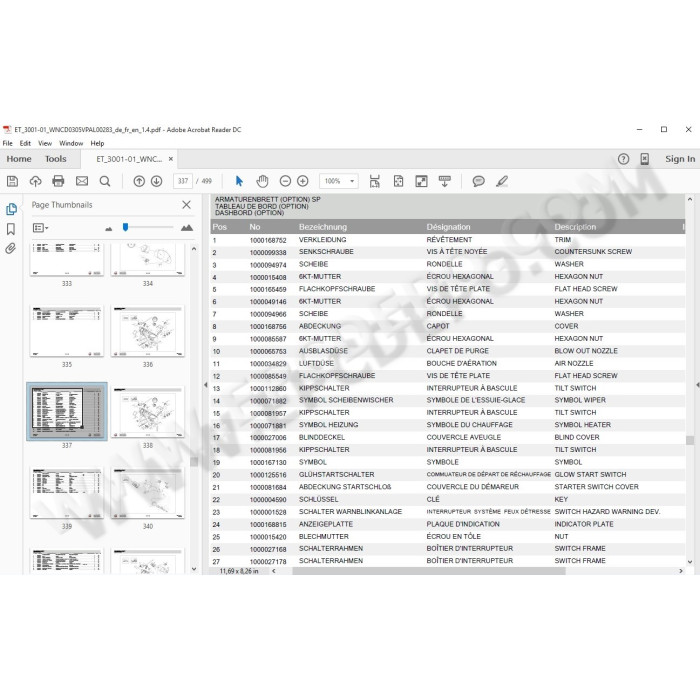Switch to the Tools tab
Image resolution: width=700 pixels, height=700 pixels.
point(56,159)
